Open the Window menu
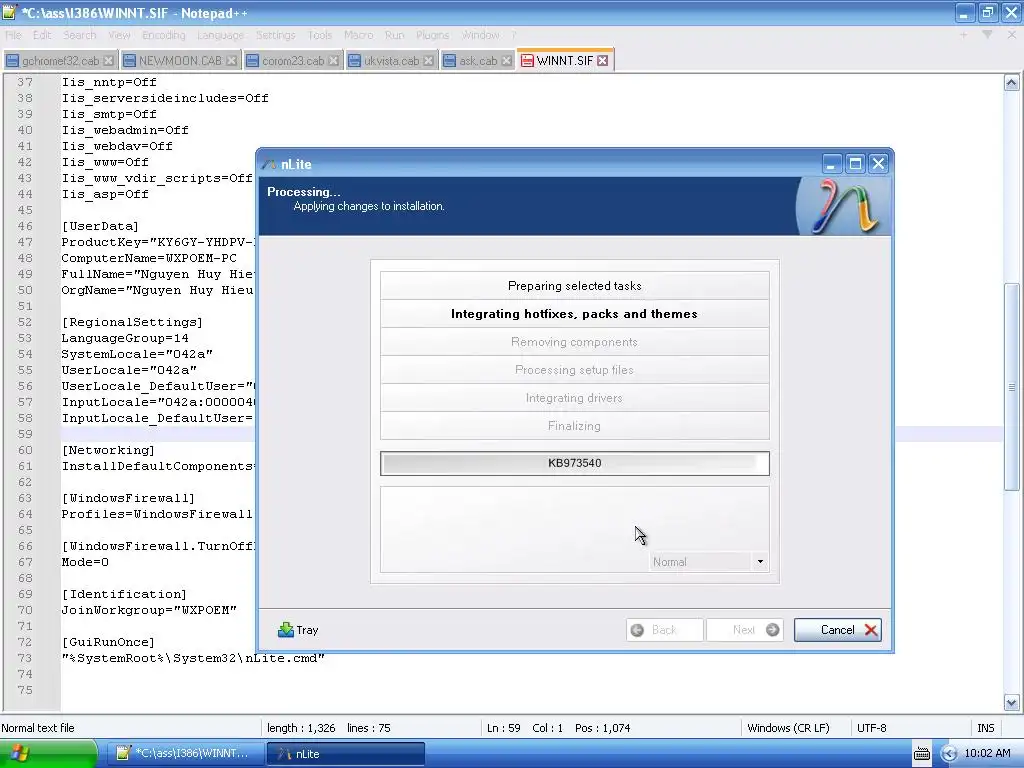This screenshot has width=1024, height=768. tap(481, 35)
